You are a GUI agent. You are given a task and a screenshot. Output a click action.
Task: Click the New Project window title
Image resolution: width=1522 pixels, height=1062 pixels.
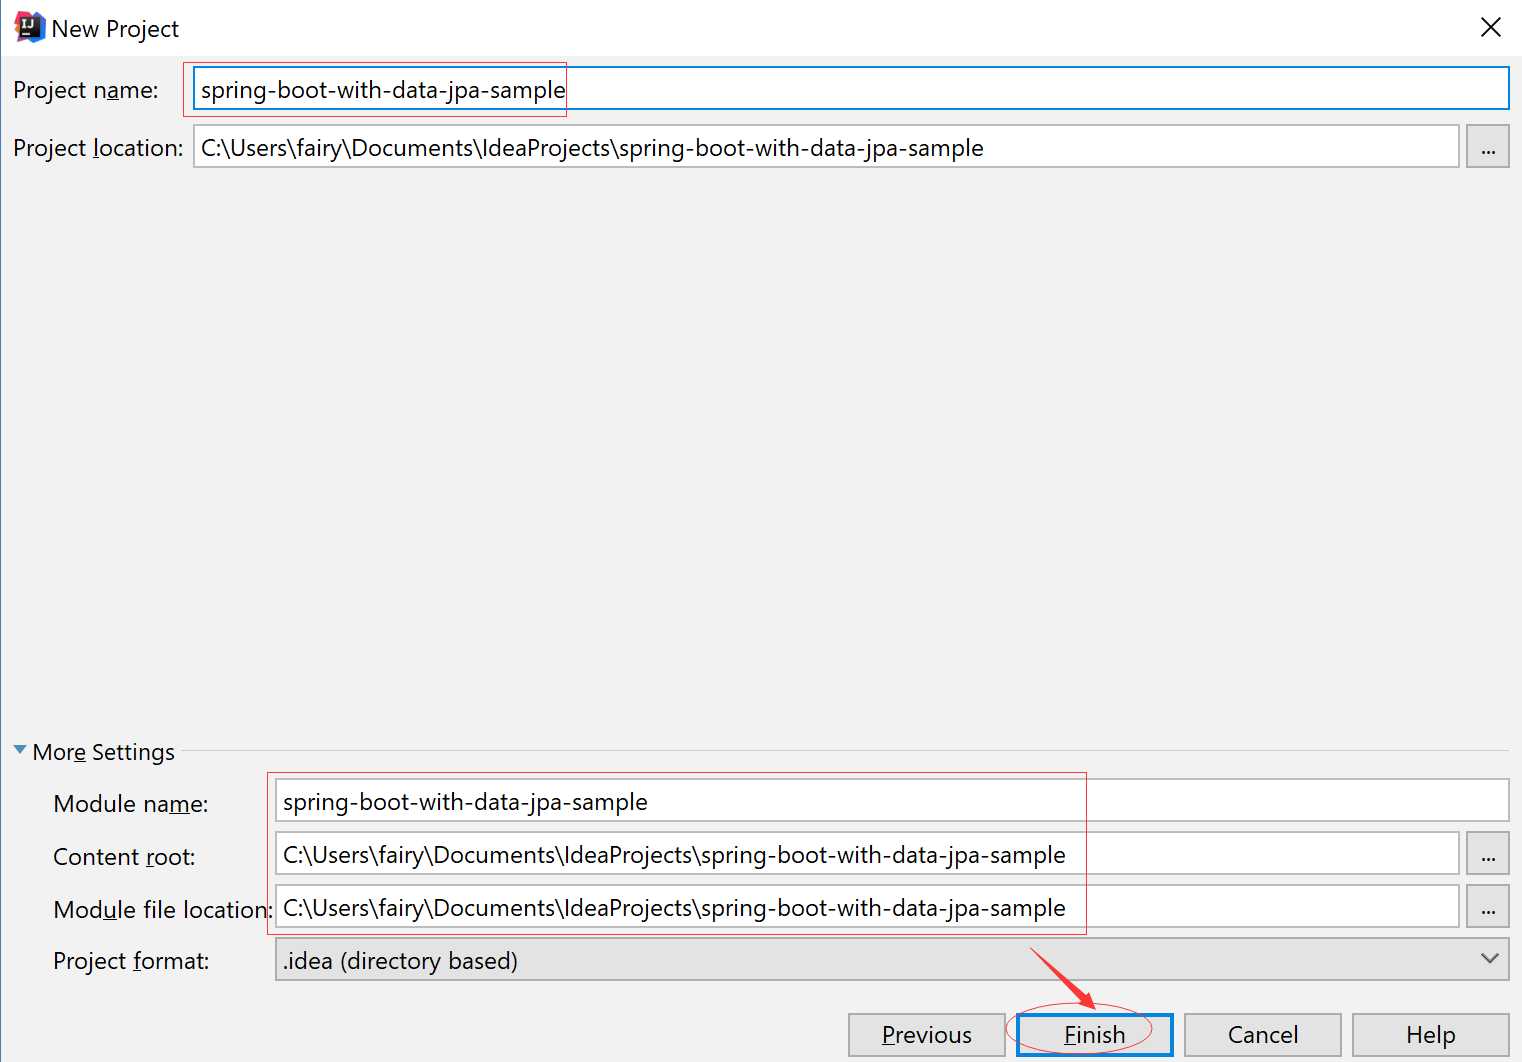click(115, 29)
